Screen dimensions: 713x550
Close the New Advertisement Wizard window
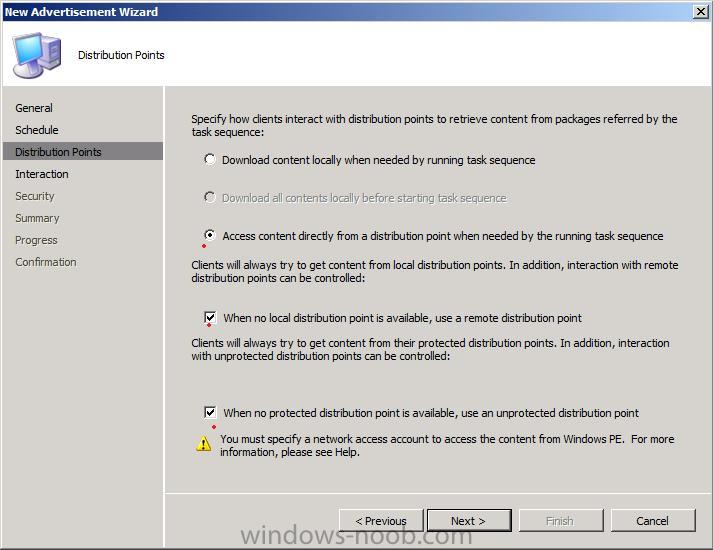coord(700,11)
